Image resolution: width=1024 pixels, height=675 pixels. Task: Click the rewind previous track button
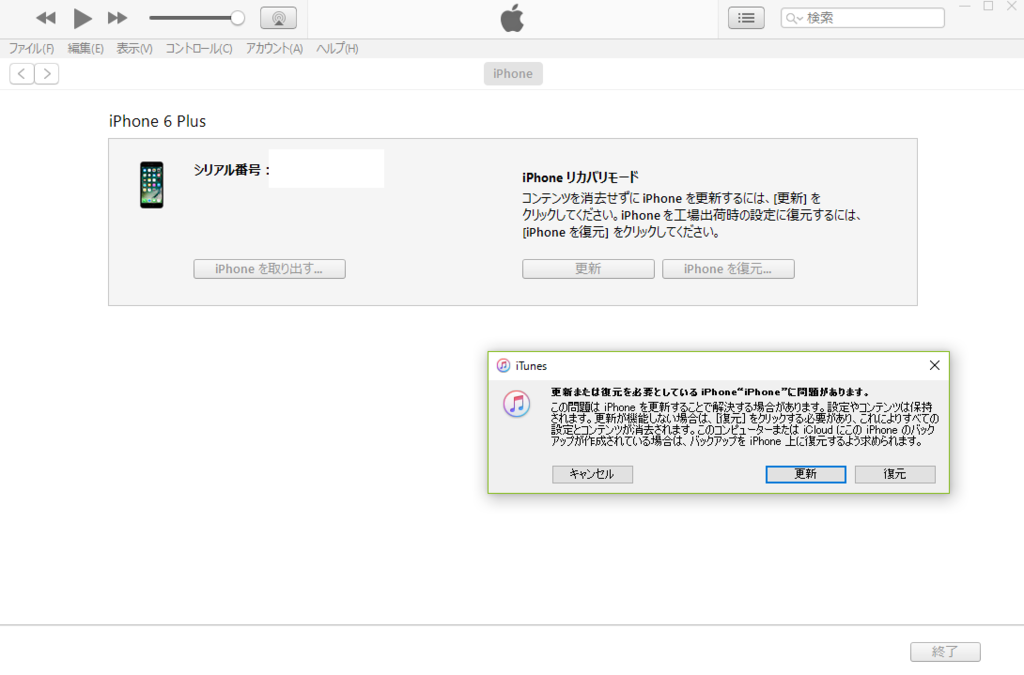point(46,18)
